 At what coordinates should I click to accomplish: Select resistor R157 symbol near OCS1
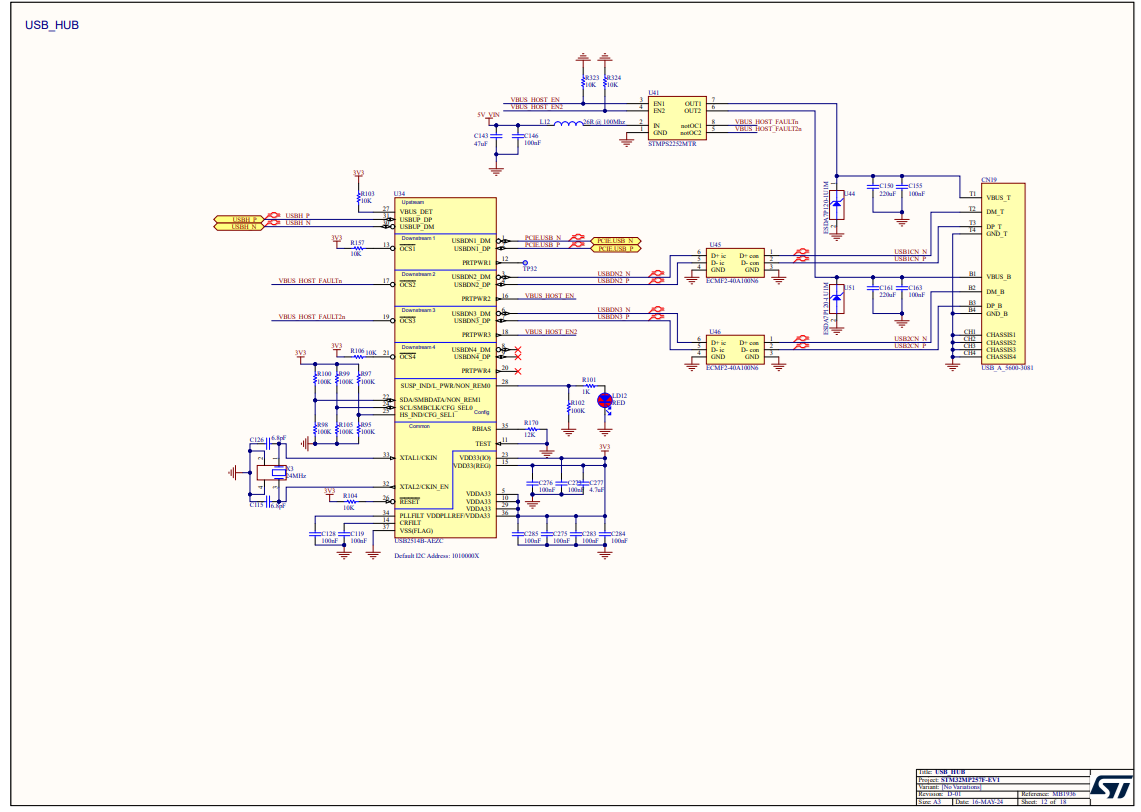357,248
